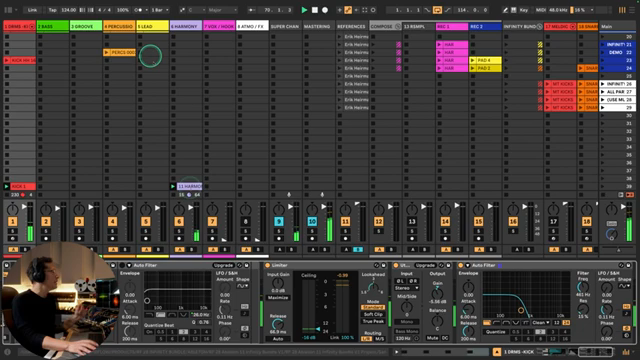This screenshot has width=640, height=360.
Task: Launch the INFINITY 21 scene
Action: pos(602,44)
